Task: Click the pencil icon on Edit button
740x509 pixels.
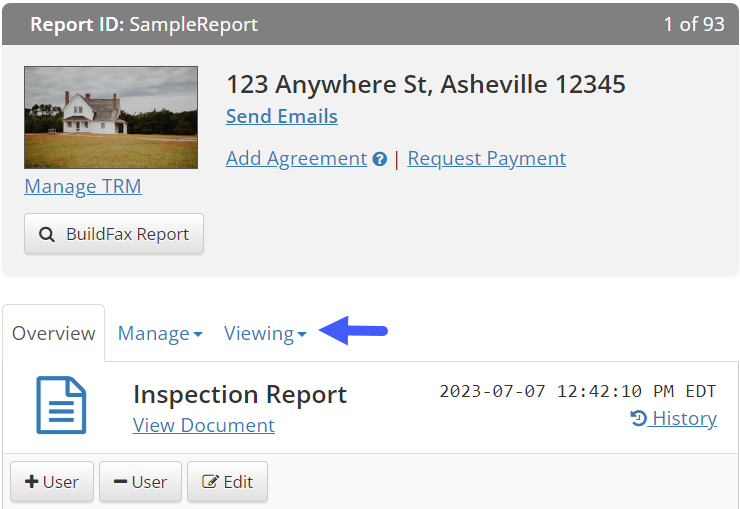Action: click(210, 482)
